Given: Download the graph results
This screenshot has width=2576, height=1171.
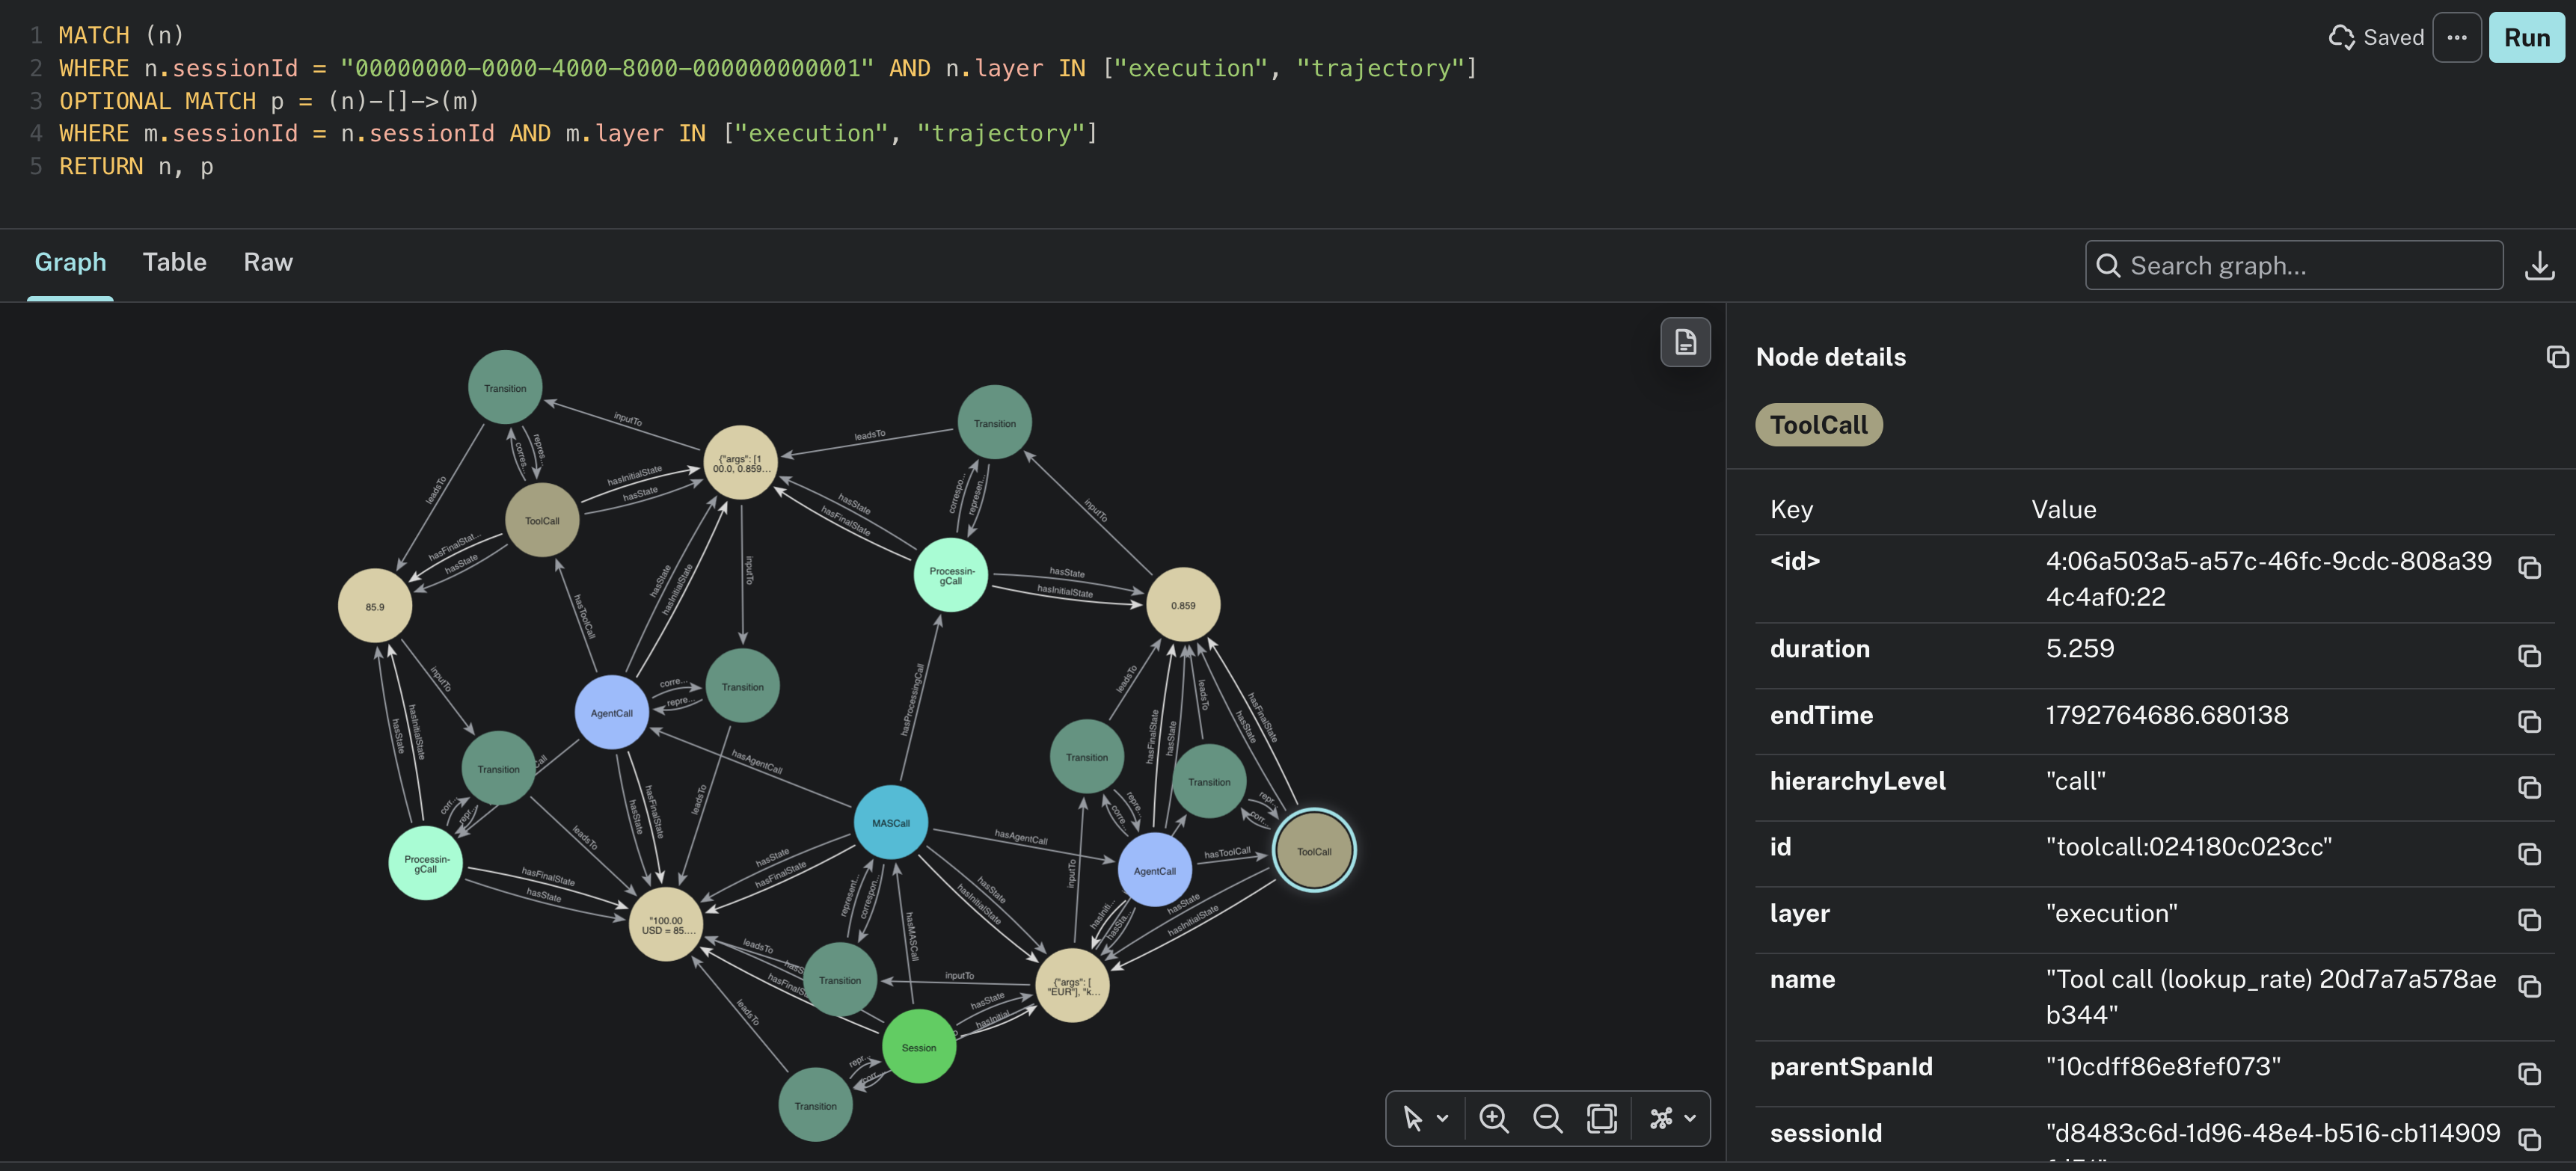Looking at the screenshot, I should (2539, 265).
